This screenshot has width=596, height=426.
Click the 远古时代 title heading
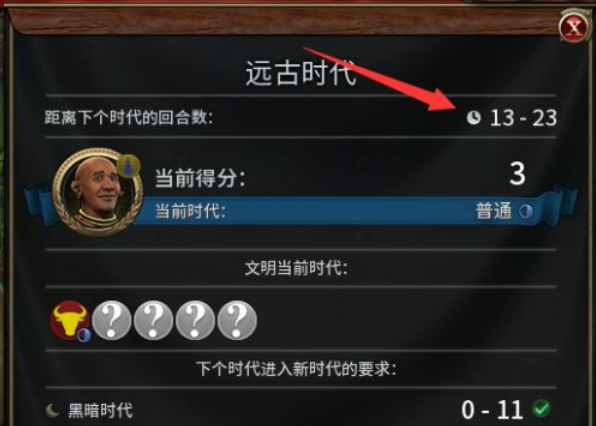point(301,73)
